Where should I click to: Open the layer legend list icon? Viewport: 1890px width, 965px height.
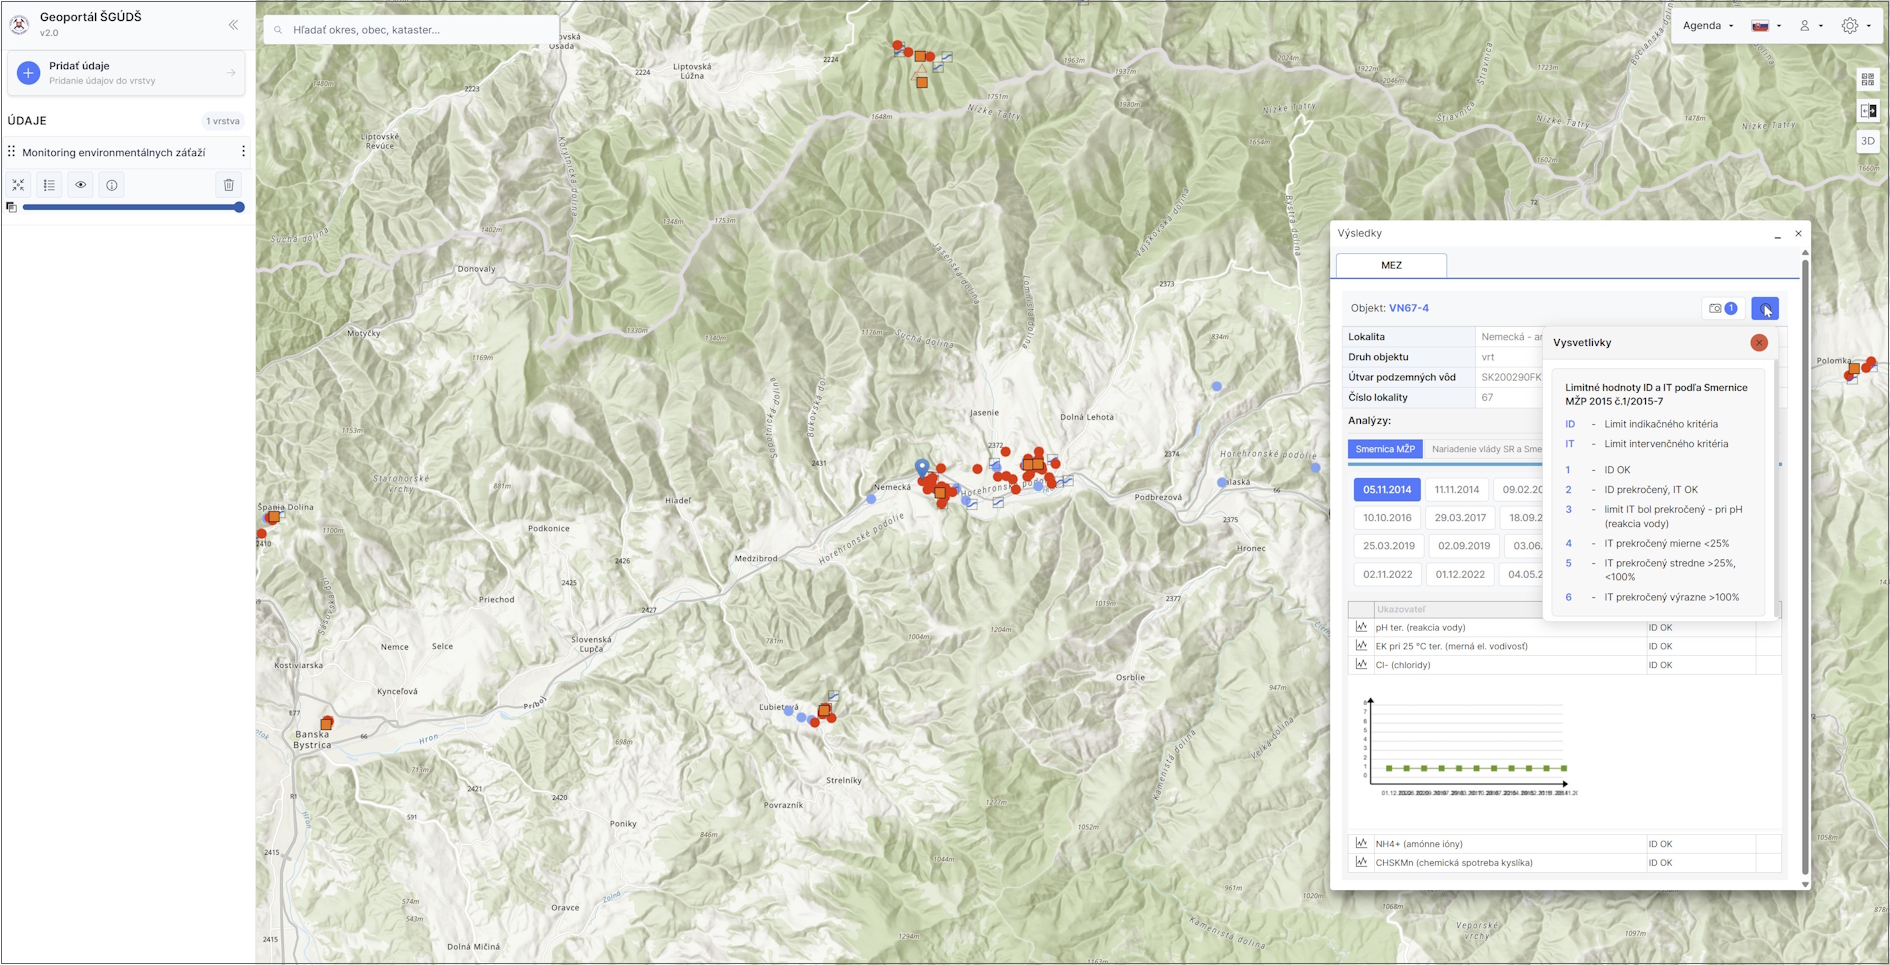(49, 185)
